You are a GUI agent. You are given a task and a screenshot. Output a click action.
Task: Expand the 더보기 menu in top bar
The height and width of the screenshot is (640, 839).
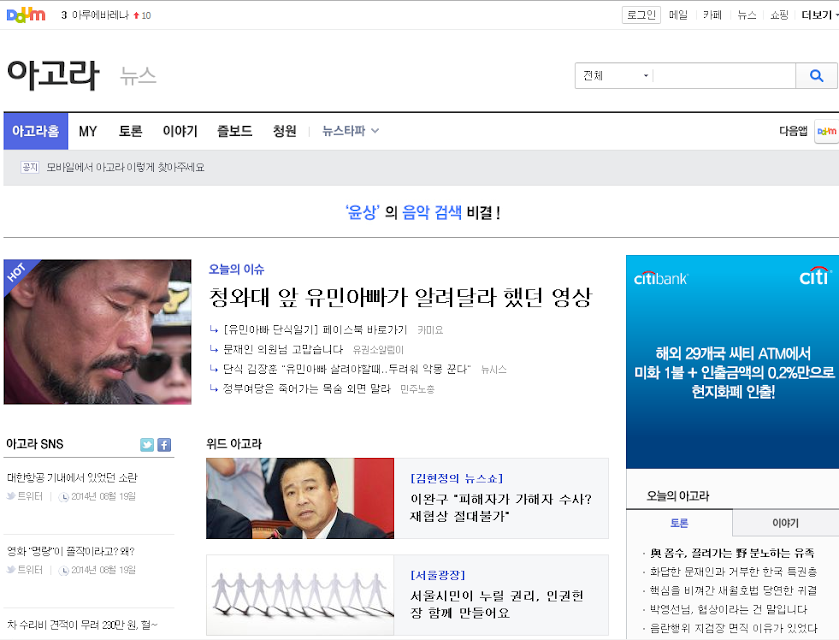819,15
